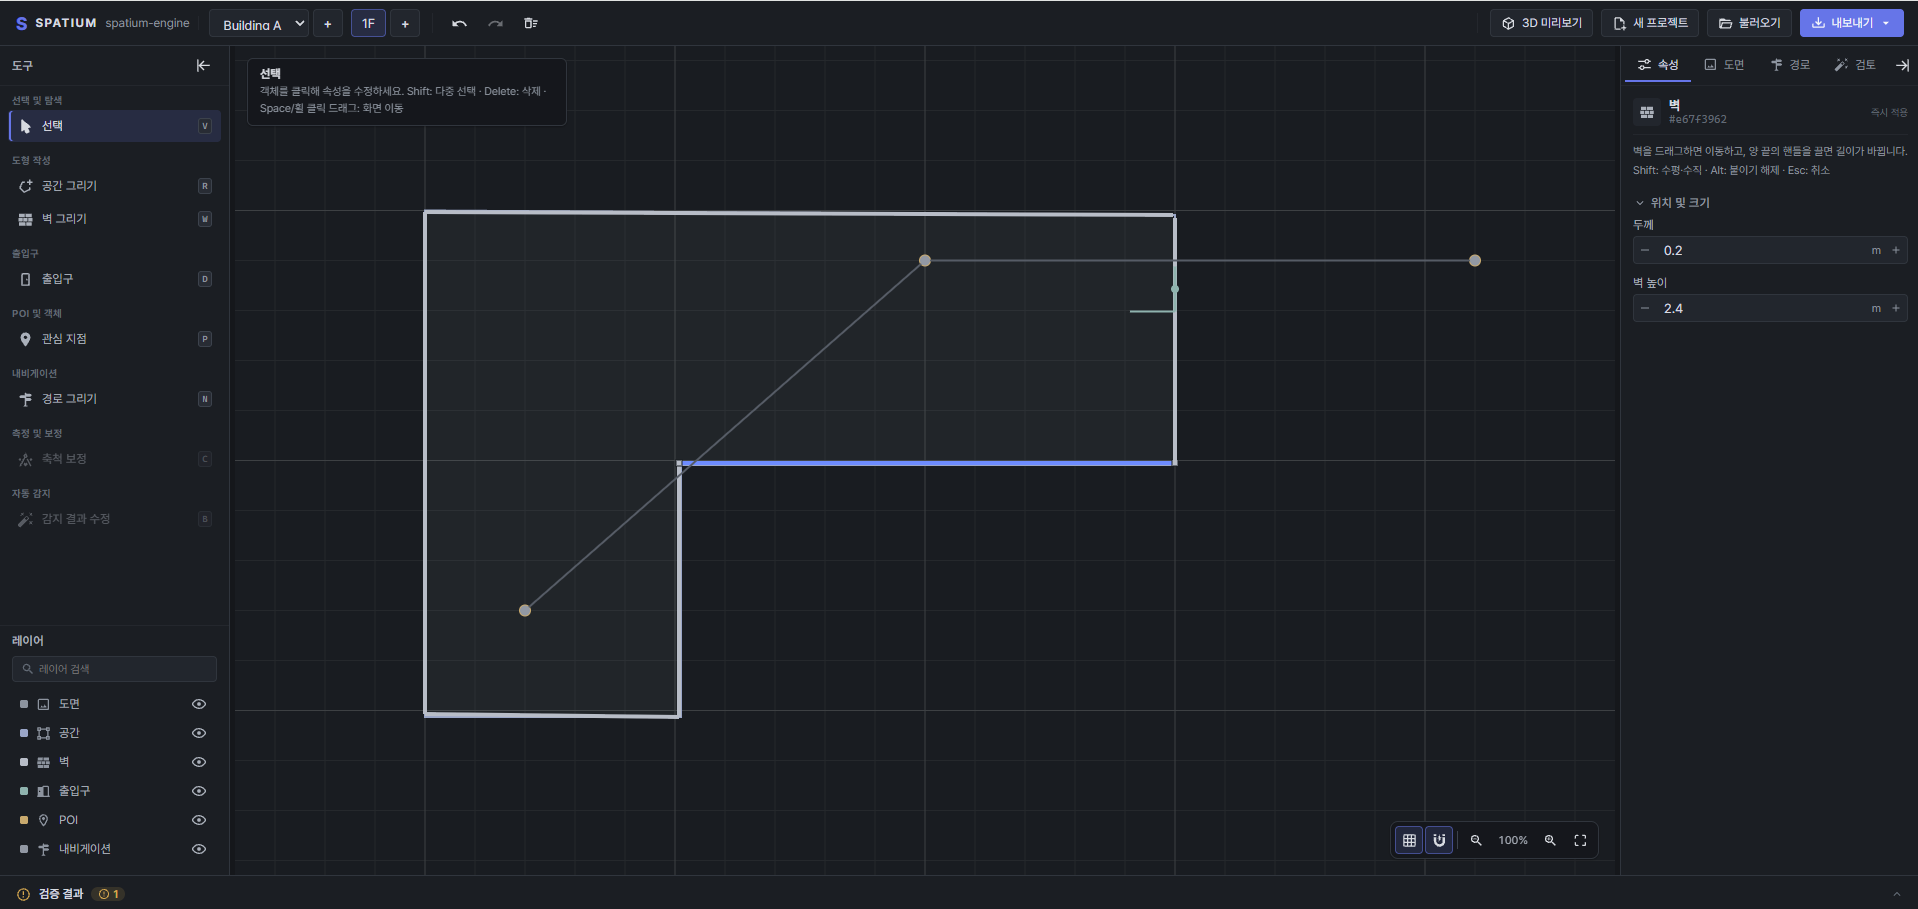The height and width of the screenshot is (909, 1918).
Task: Choose the 공간 그리기 tool
Action: 115,186
